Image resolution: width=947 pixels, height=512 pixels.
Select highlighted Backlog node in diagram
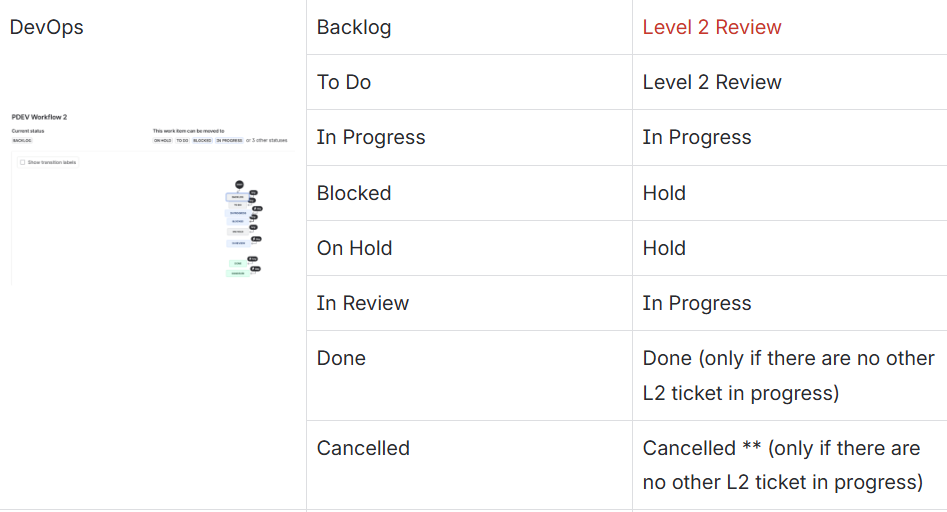pos(237,197)
